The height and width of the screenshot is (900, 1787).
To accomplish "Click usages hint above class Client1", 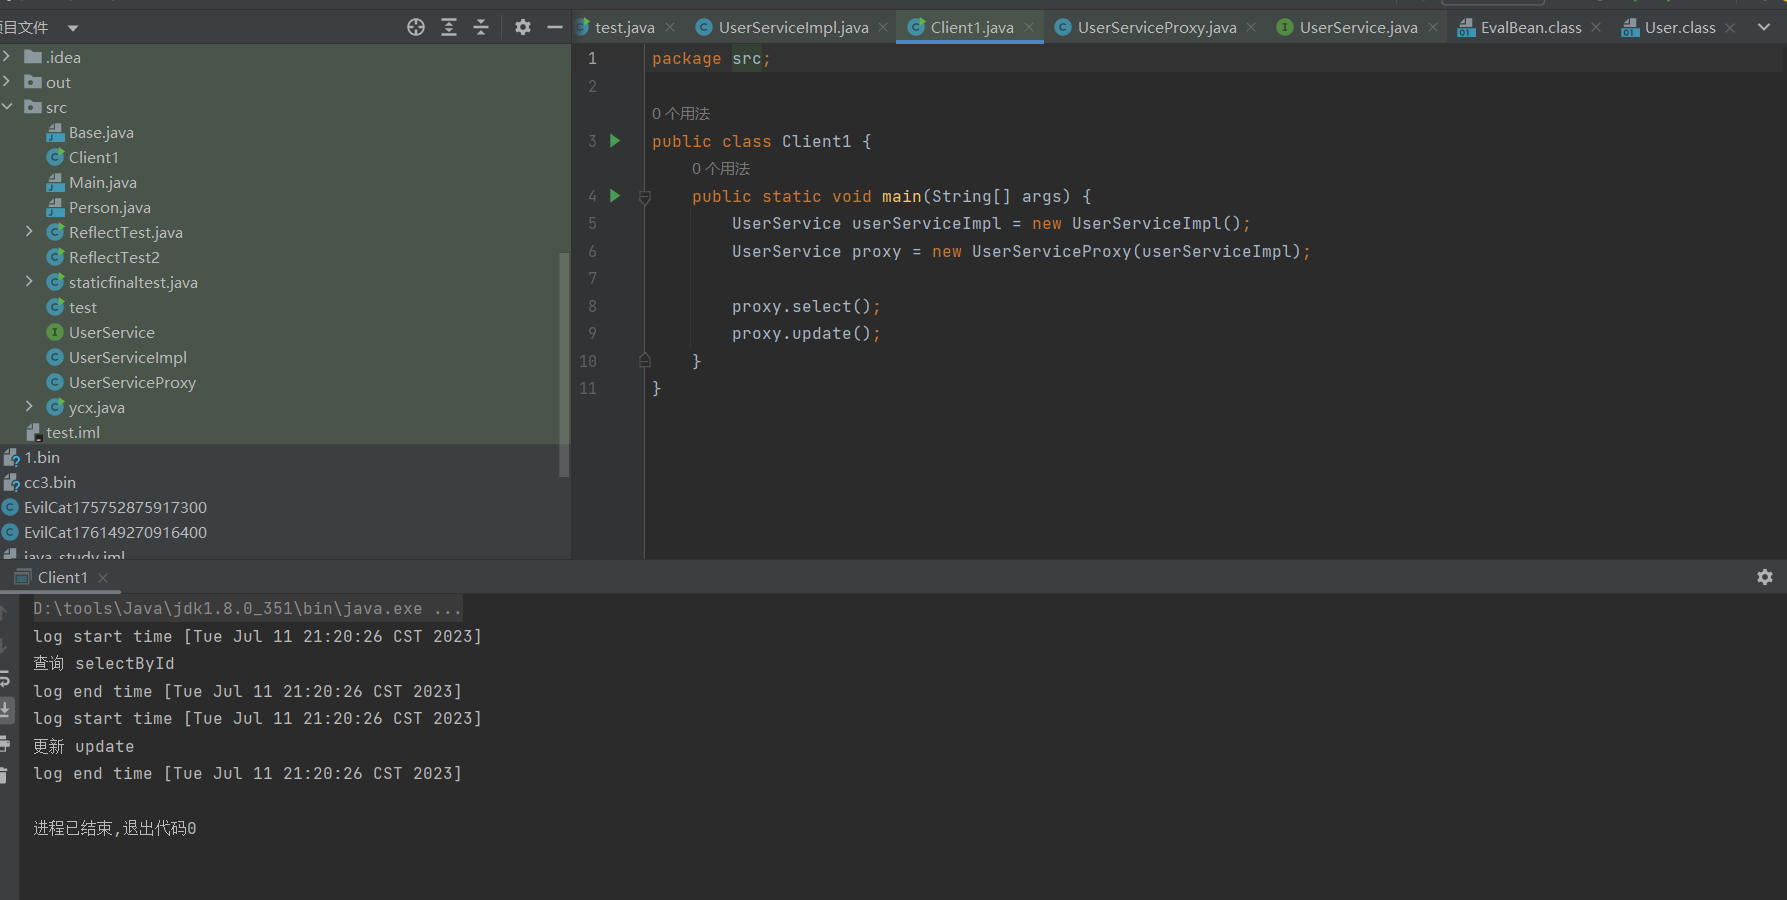I will coord(681,114).
